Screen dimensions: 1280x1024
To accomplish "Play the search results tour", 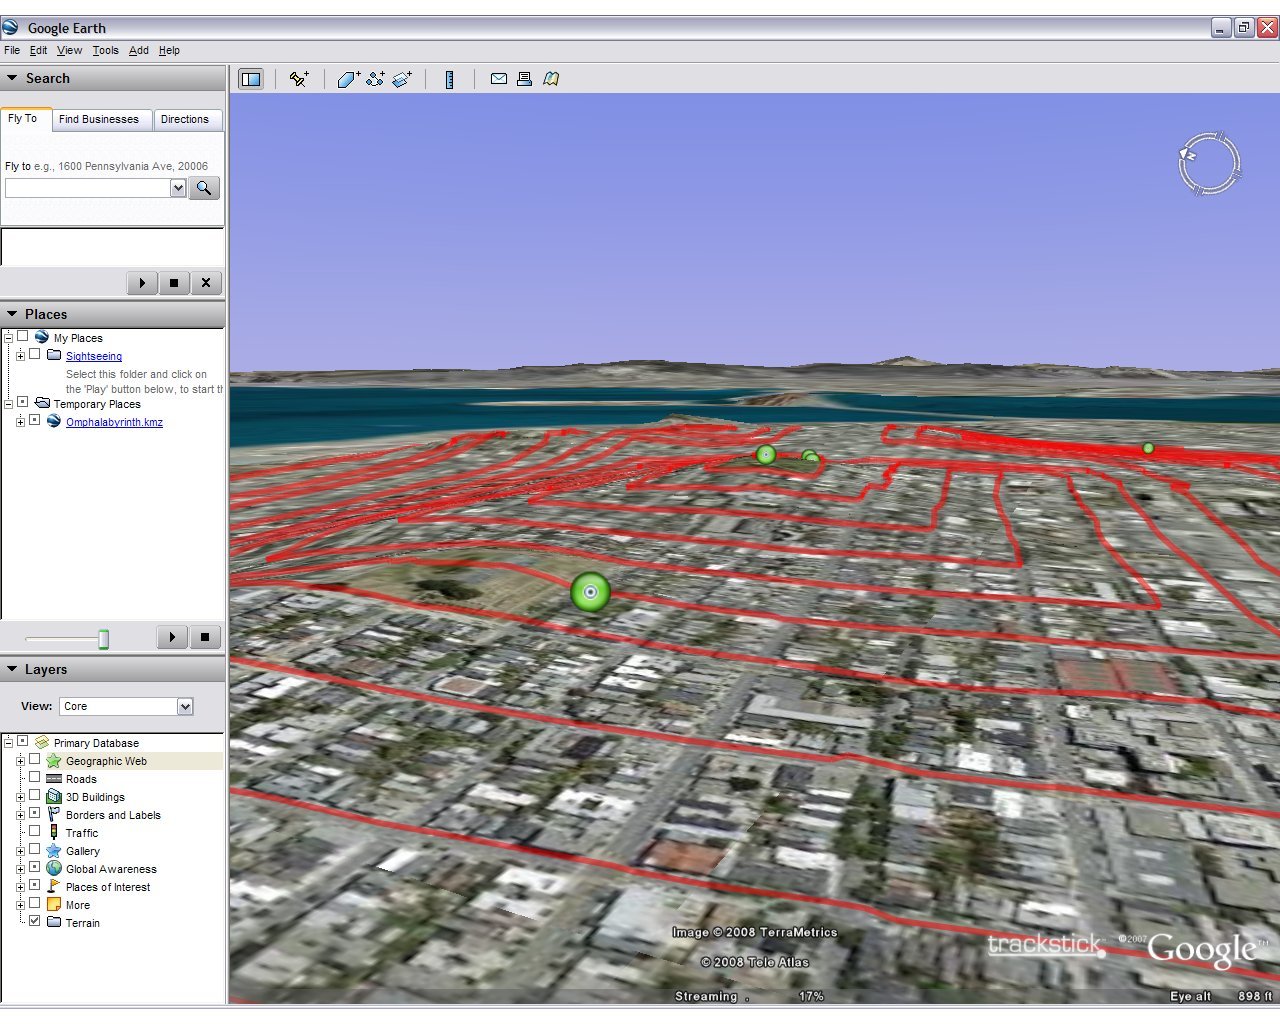I will point(142,283).
